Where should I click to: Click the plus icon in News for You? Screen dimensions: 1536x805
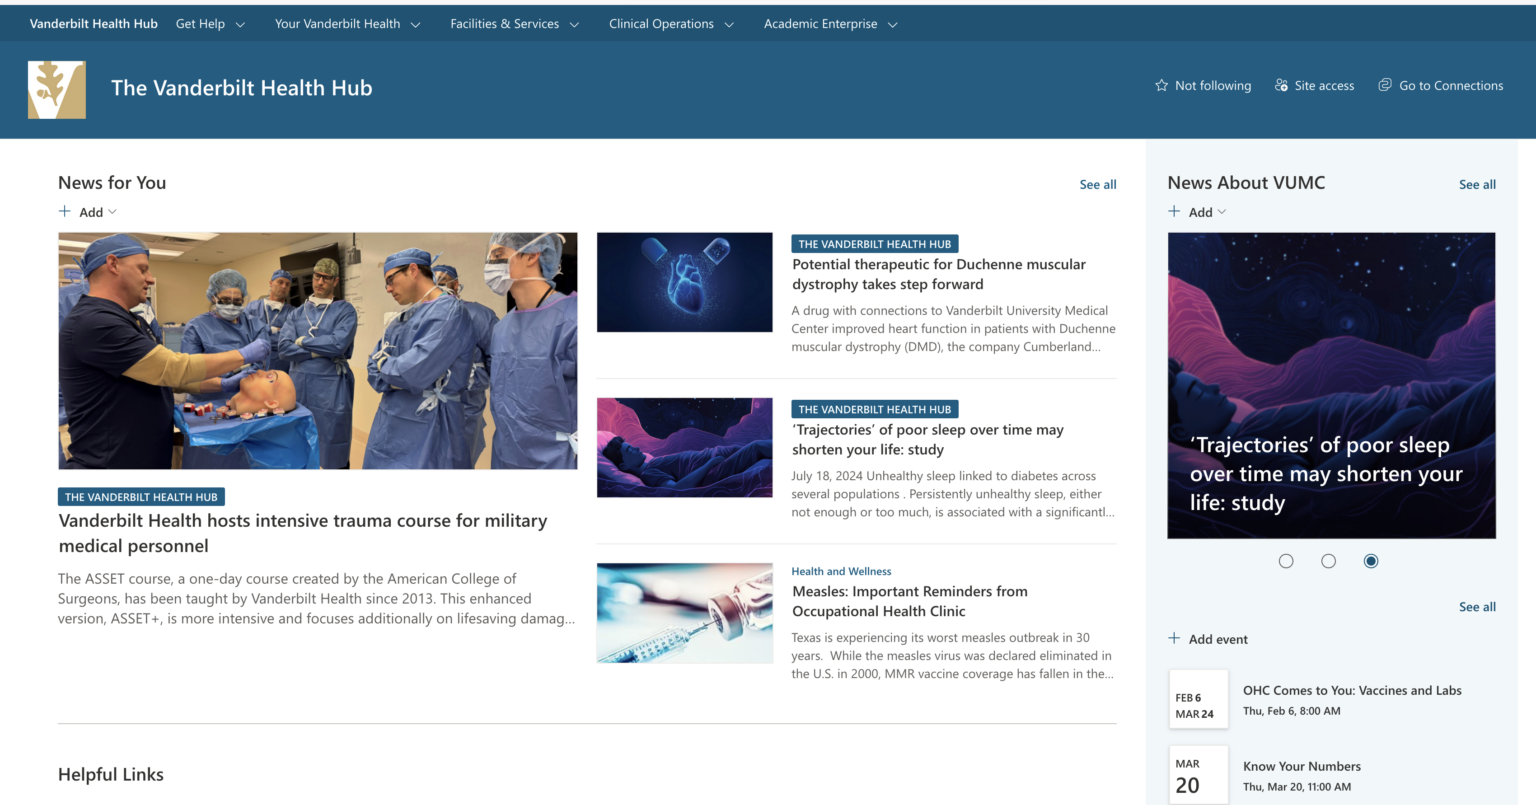click(65, 212)
